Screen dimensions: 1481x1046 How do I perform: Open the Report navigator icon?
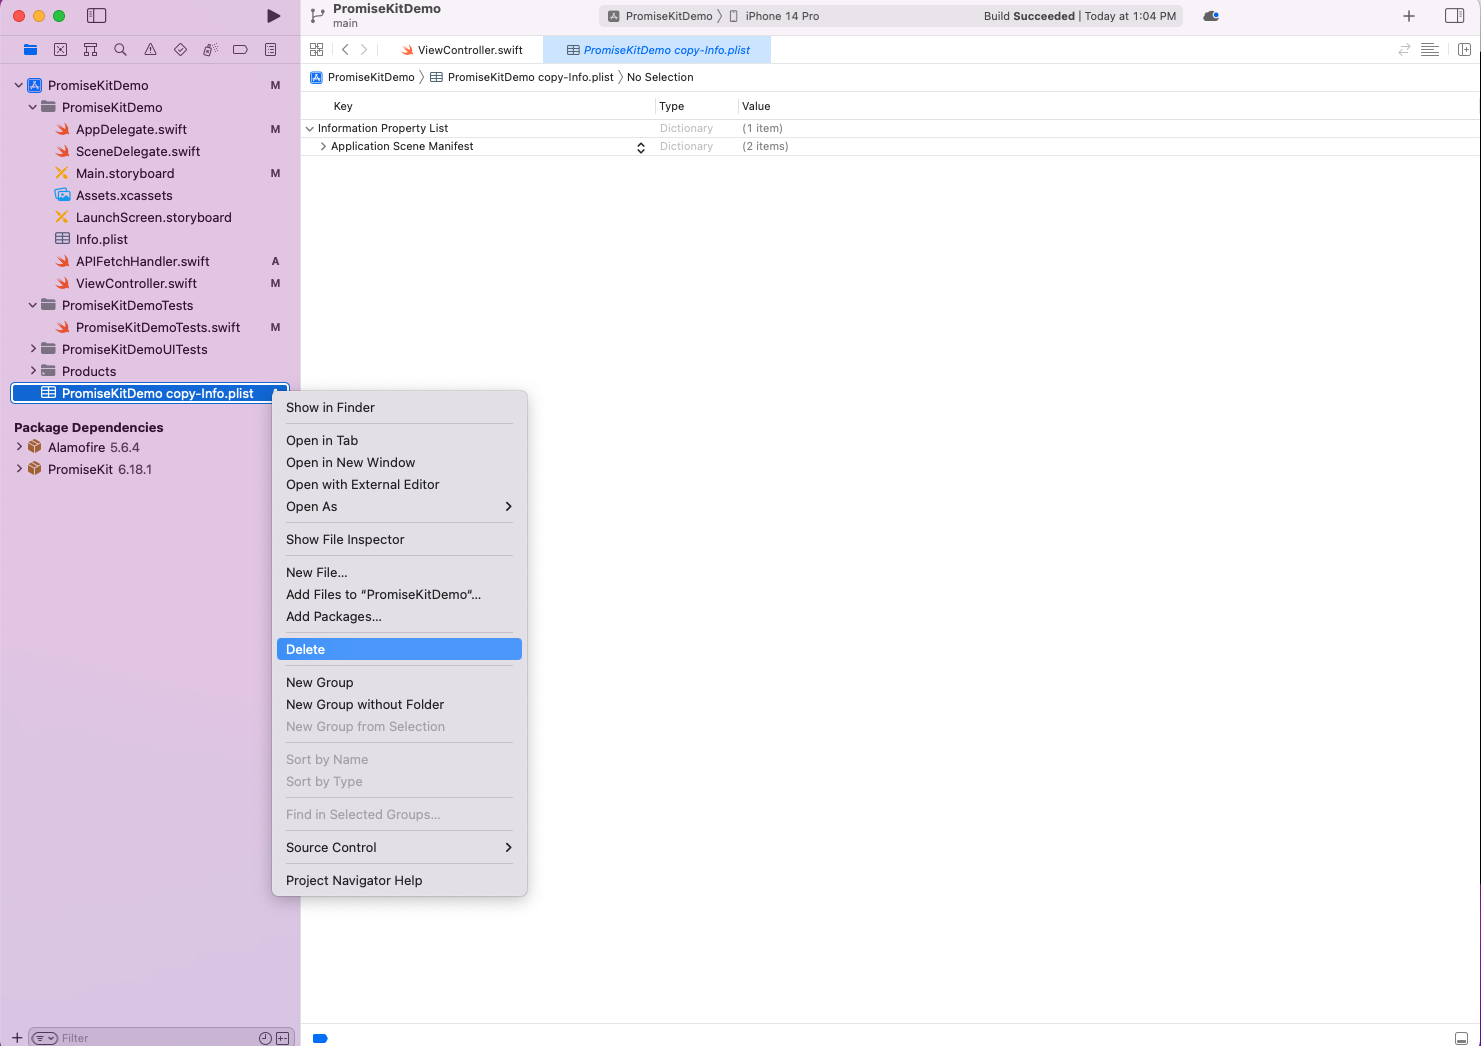[x=270, y=49]
